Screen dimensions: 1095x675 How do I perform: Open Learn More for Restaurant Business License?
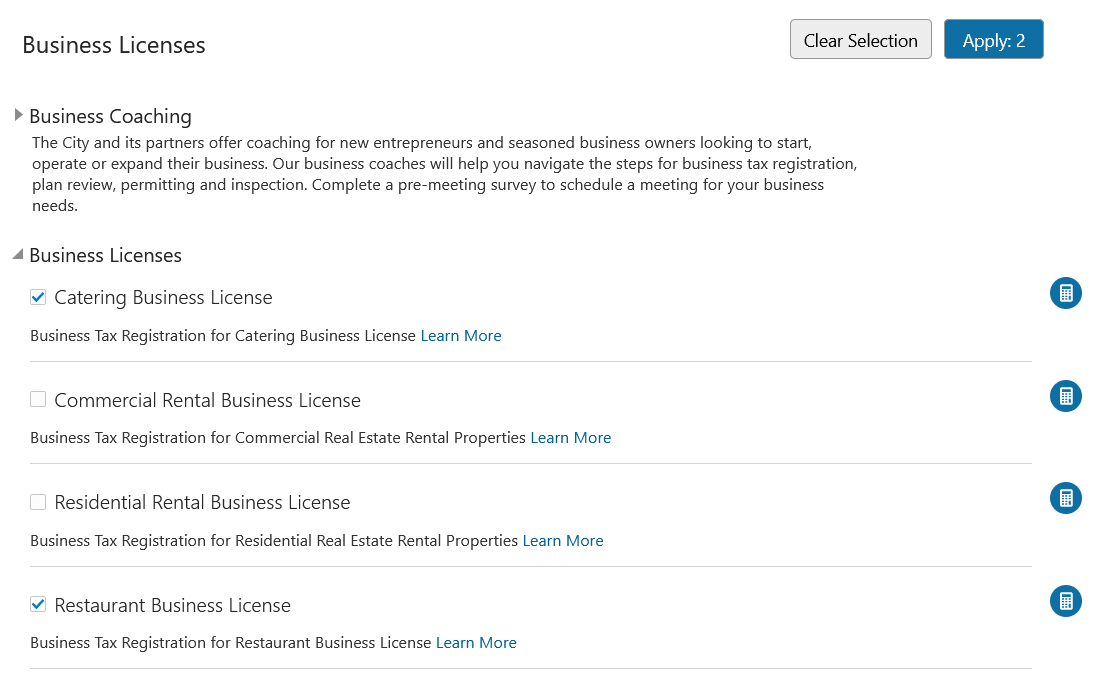[x=476, y=642]
